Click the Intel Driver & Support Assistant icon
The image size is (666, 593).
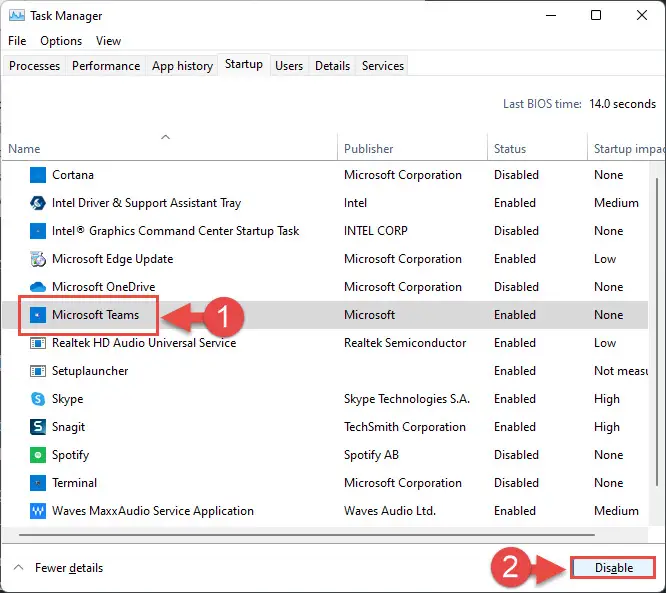pos(38,203)
